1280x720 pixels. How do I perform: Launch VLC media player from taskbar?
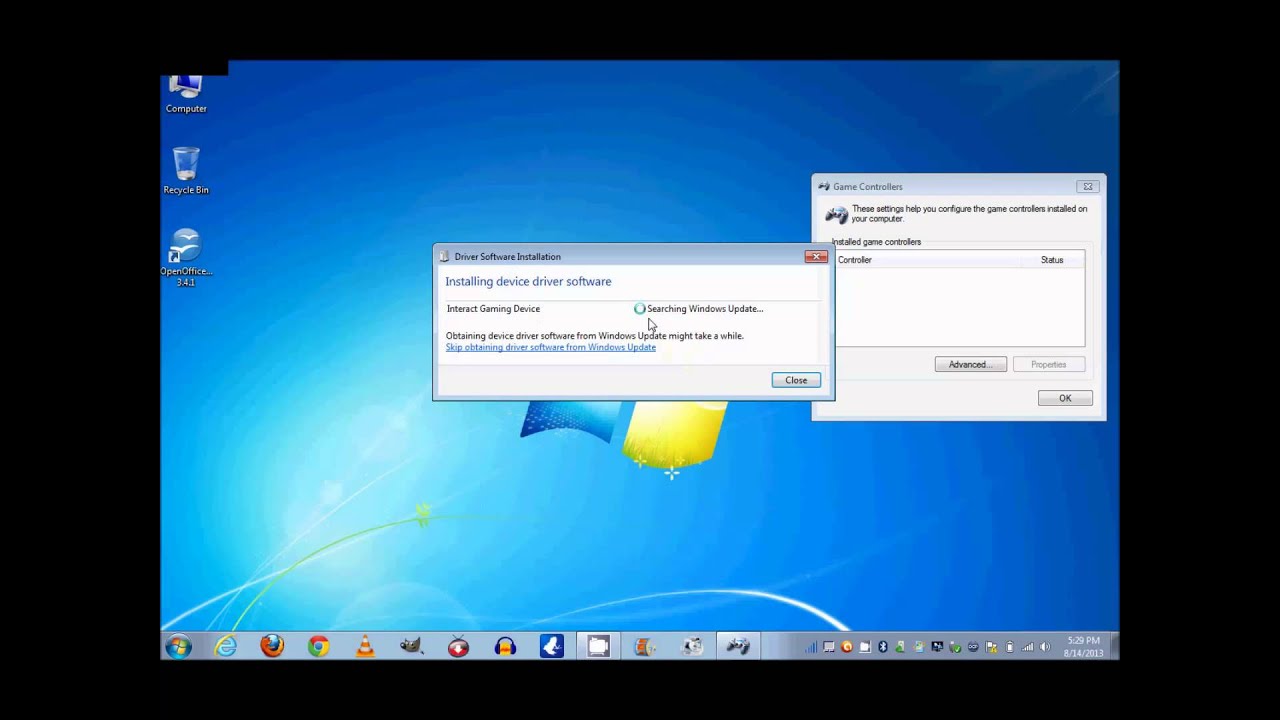coord(365,647)
